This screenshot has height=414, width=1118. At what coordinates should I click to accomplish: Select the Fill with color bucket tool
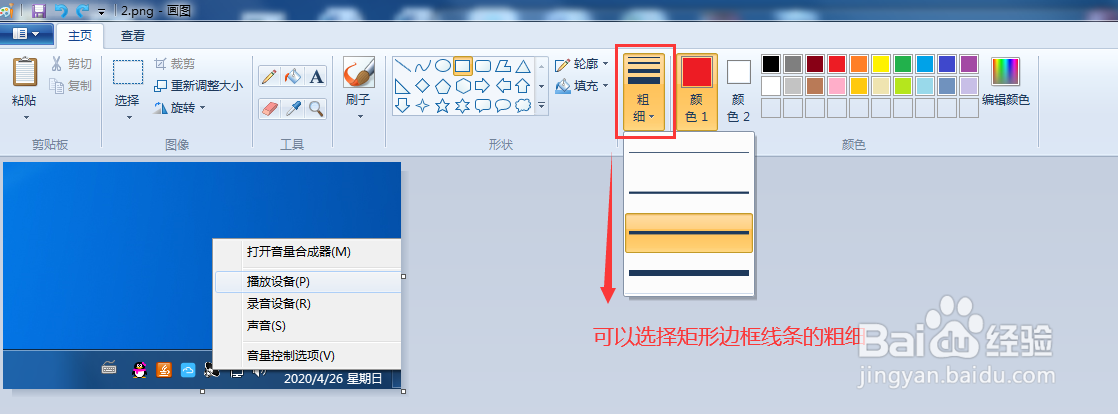pos(293,76)
